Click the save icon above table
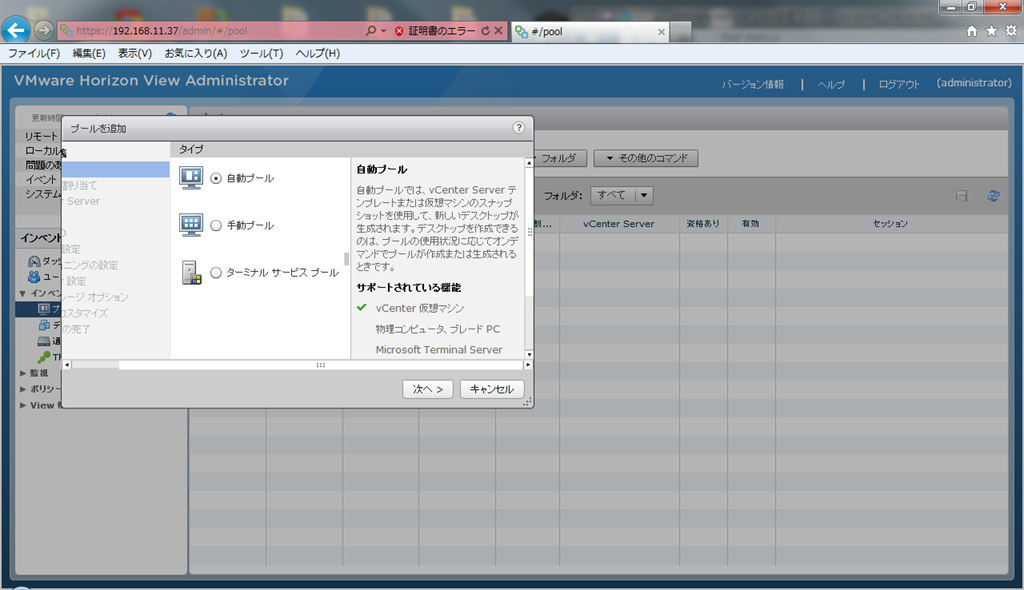Image resolution: width=1024 pixels, height=590 pixels. pos(961,195)
